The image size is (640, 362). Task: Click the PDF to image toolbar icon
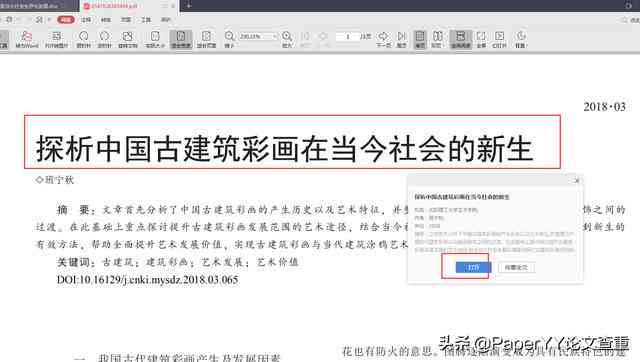56,40
